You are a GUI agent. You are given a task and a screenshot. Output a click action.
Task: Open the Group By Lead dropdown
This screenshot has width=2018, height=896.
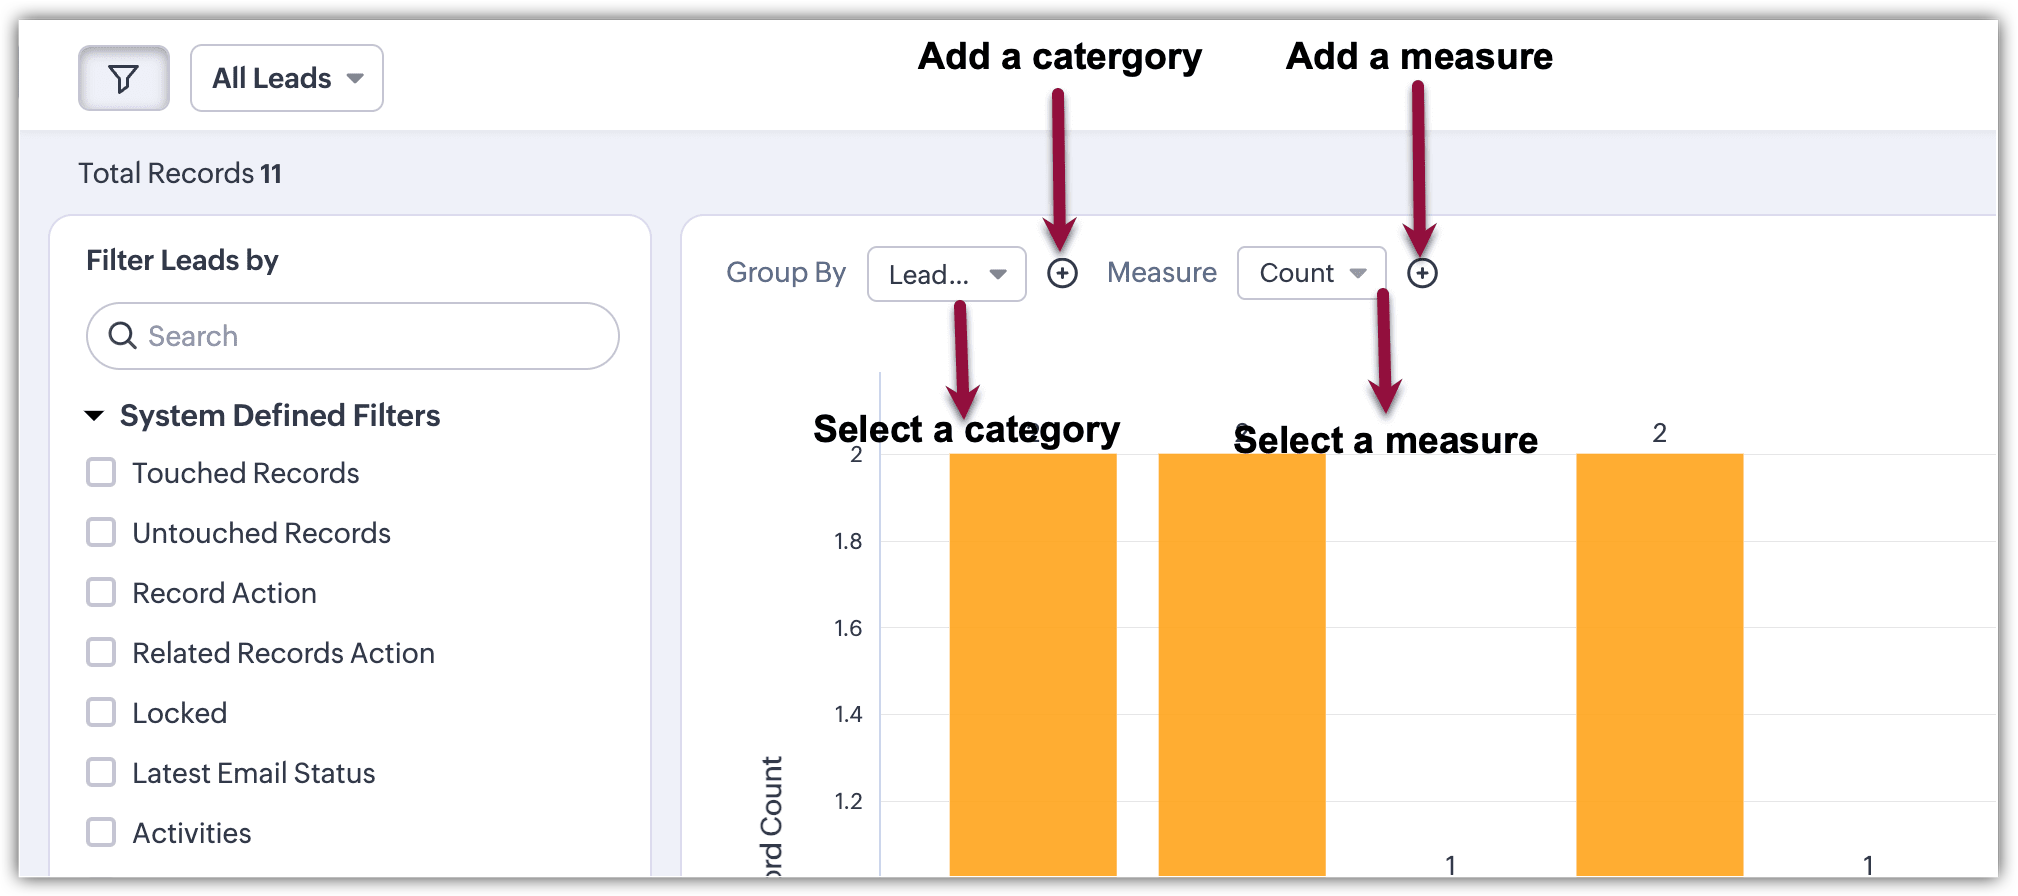coord(946,274)
